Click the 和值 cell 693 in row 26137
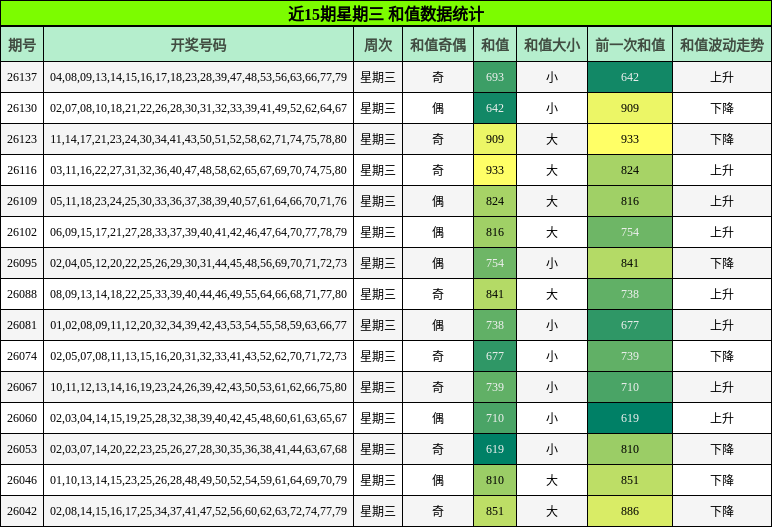This screenshot has width=772, height=527. point(495,77)
